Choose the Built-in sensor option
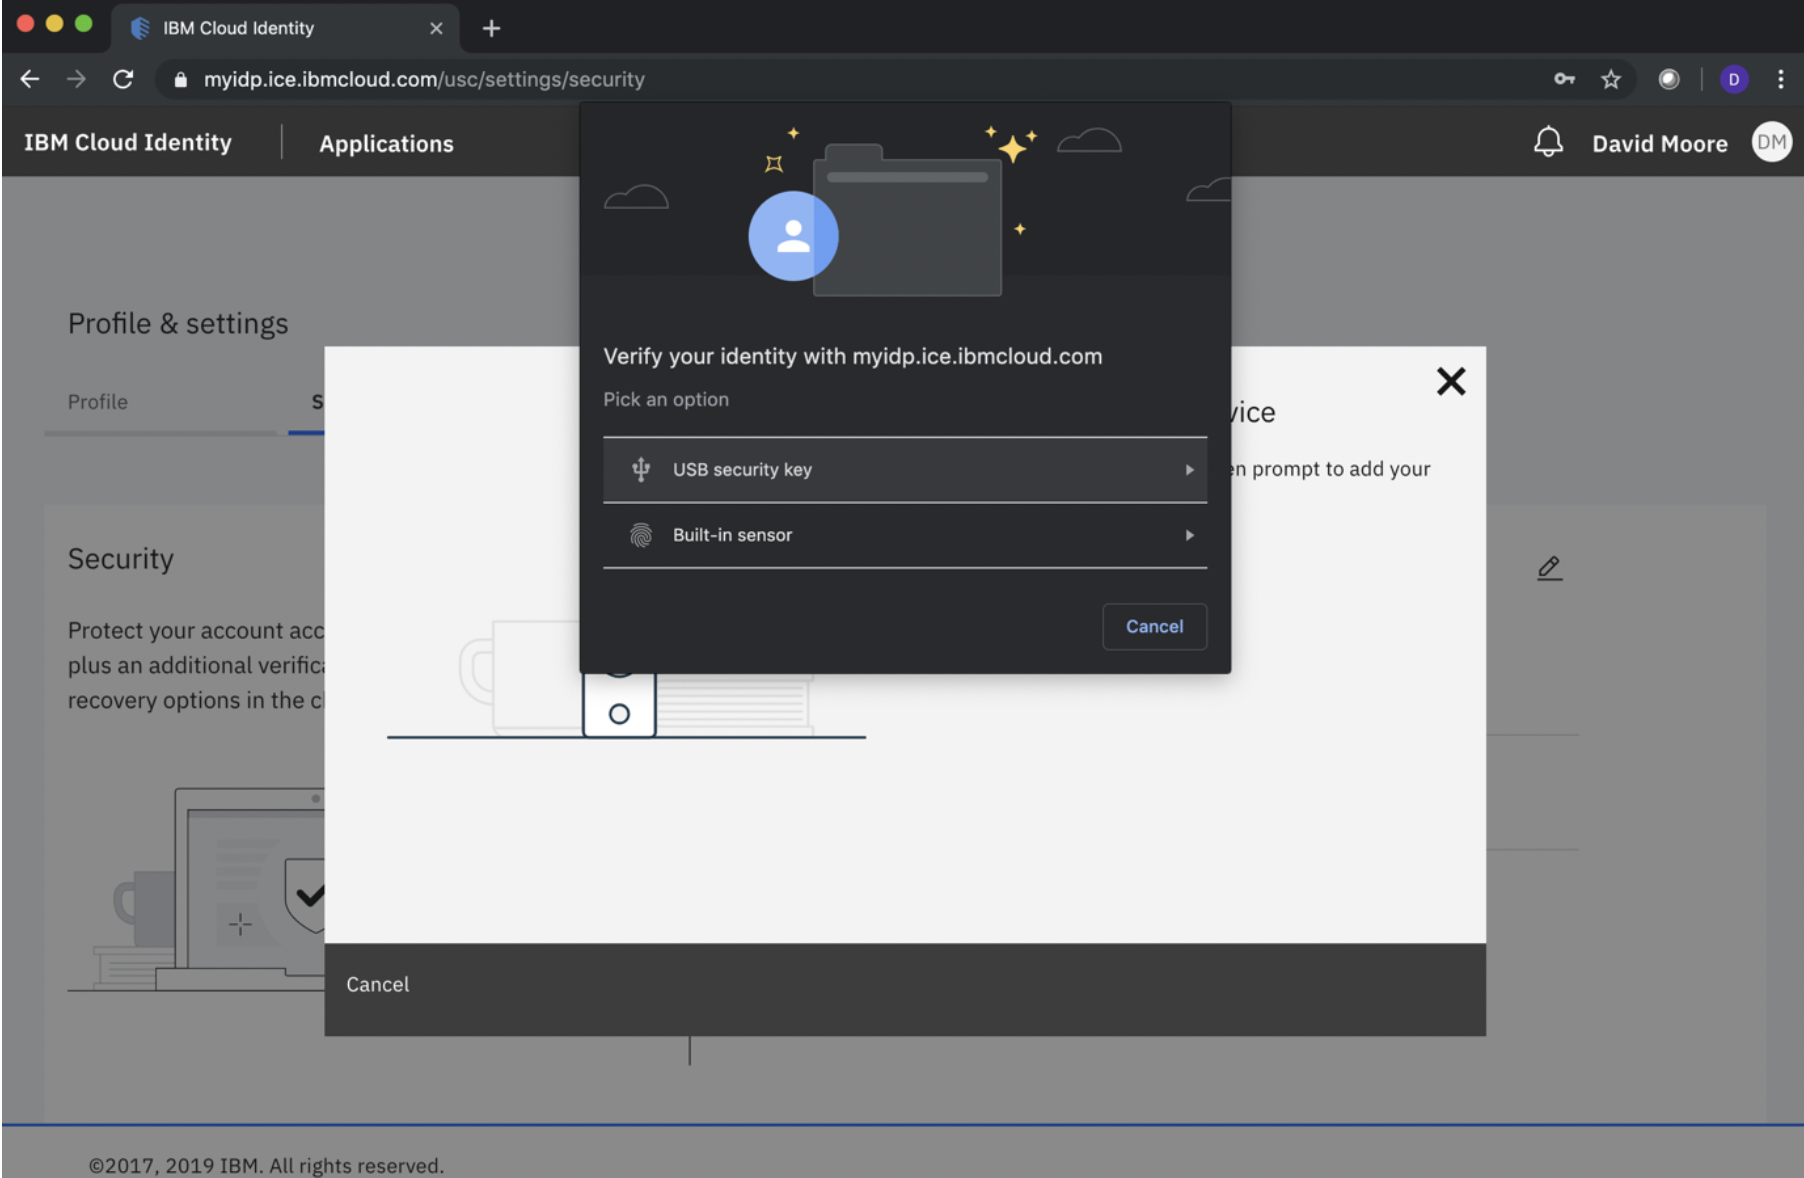This screenshot has width=1804, height=1178. [905, 535]
